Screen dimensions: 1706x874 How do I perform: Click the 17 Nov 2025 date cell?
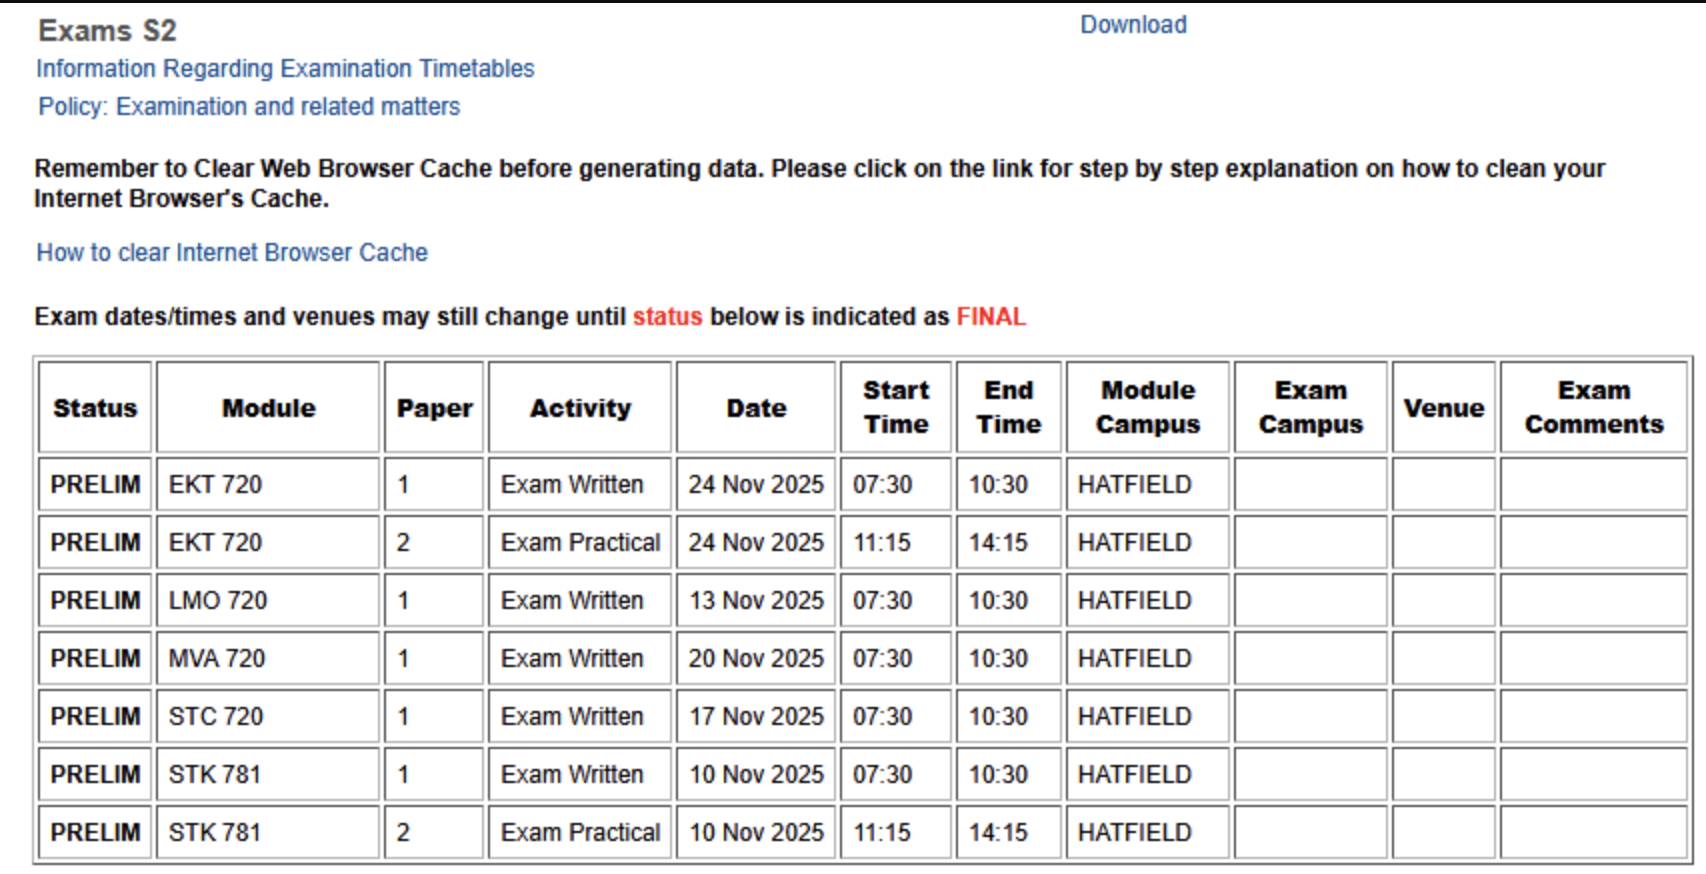coord(756,716)
